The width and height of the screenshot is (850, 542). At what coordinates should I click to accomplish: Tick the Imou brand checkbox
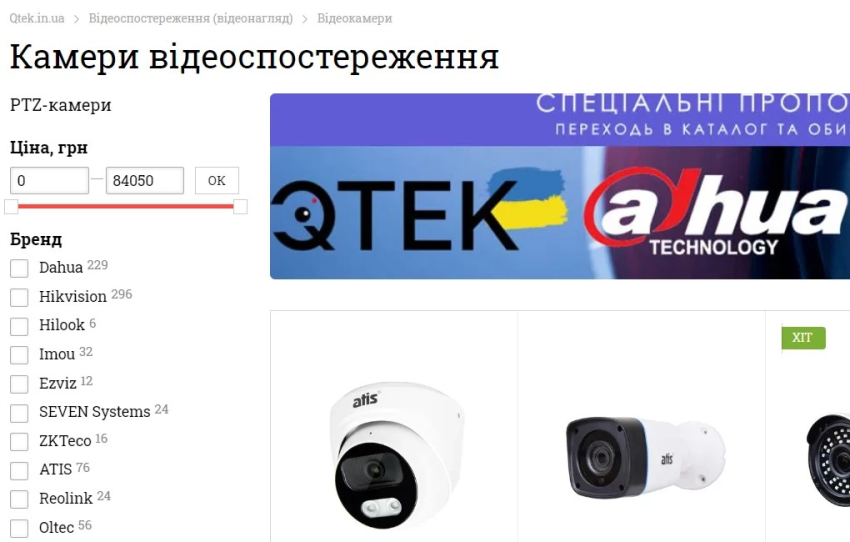(x=19, y=354)
